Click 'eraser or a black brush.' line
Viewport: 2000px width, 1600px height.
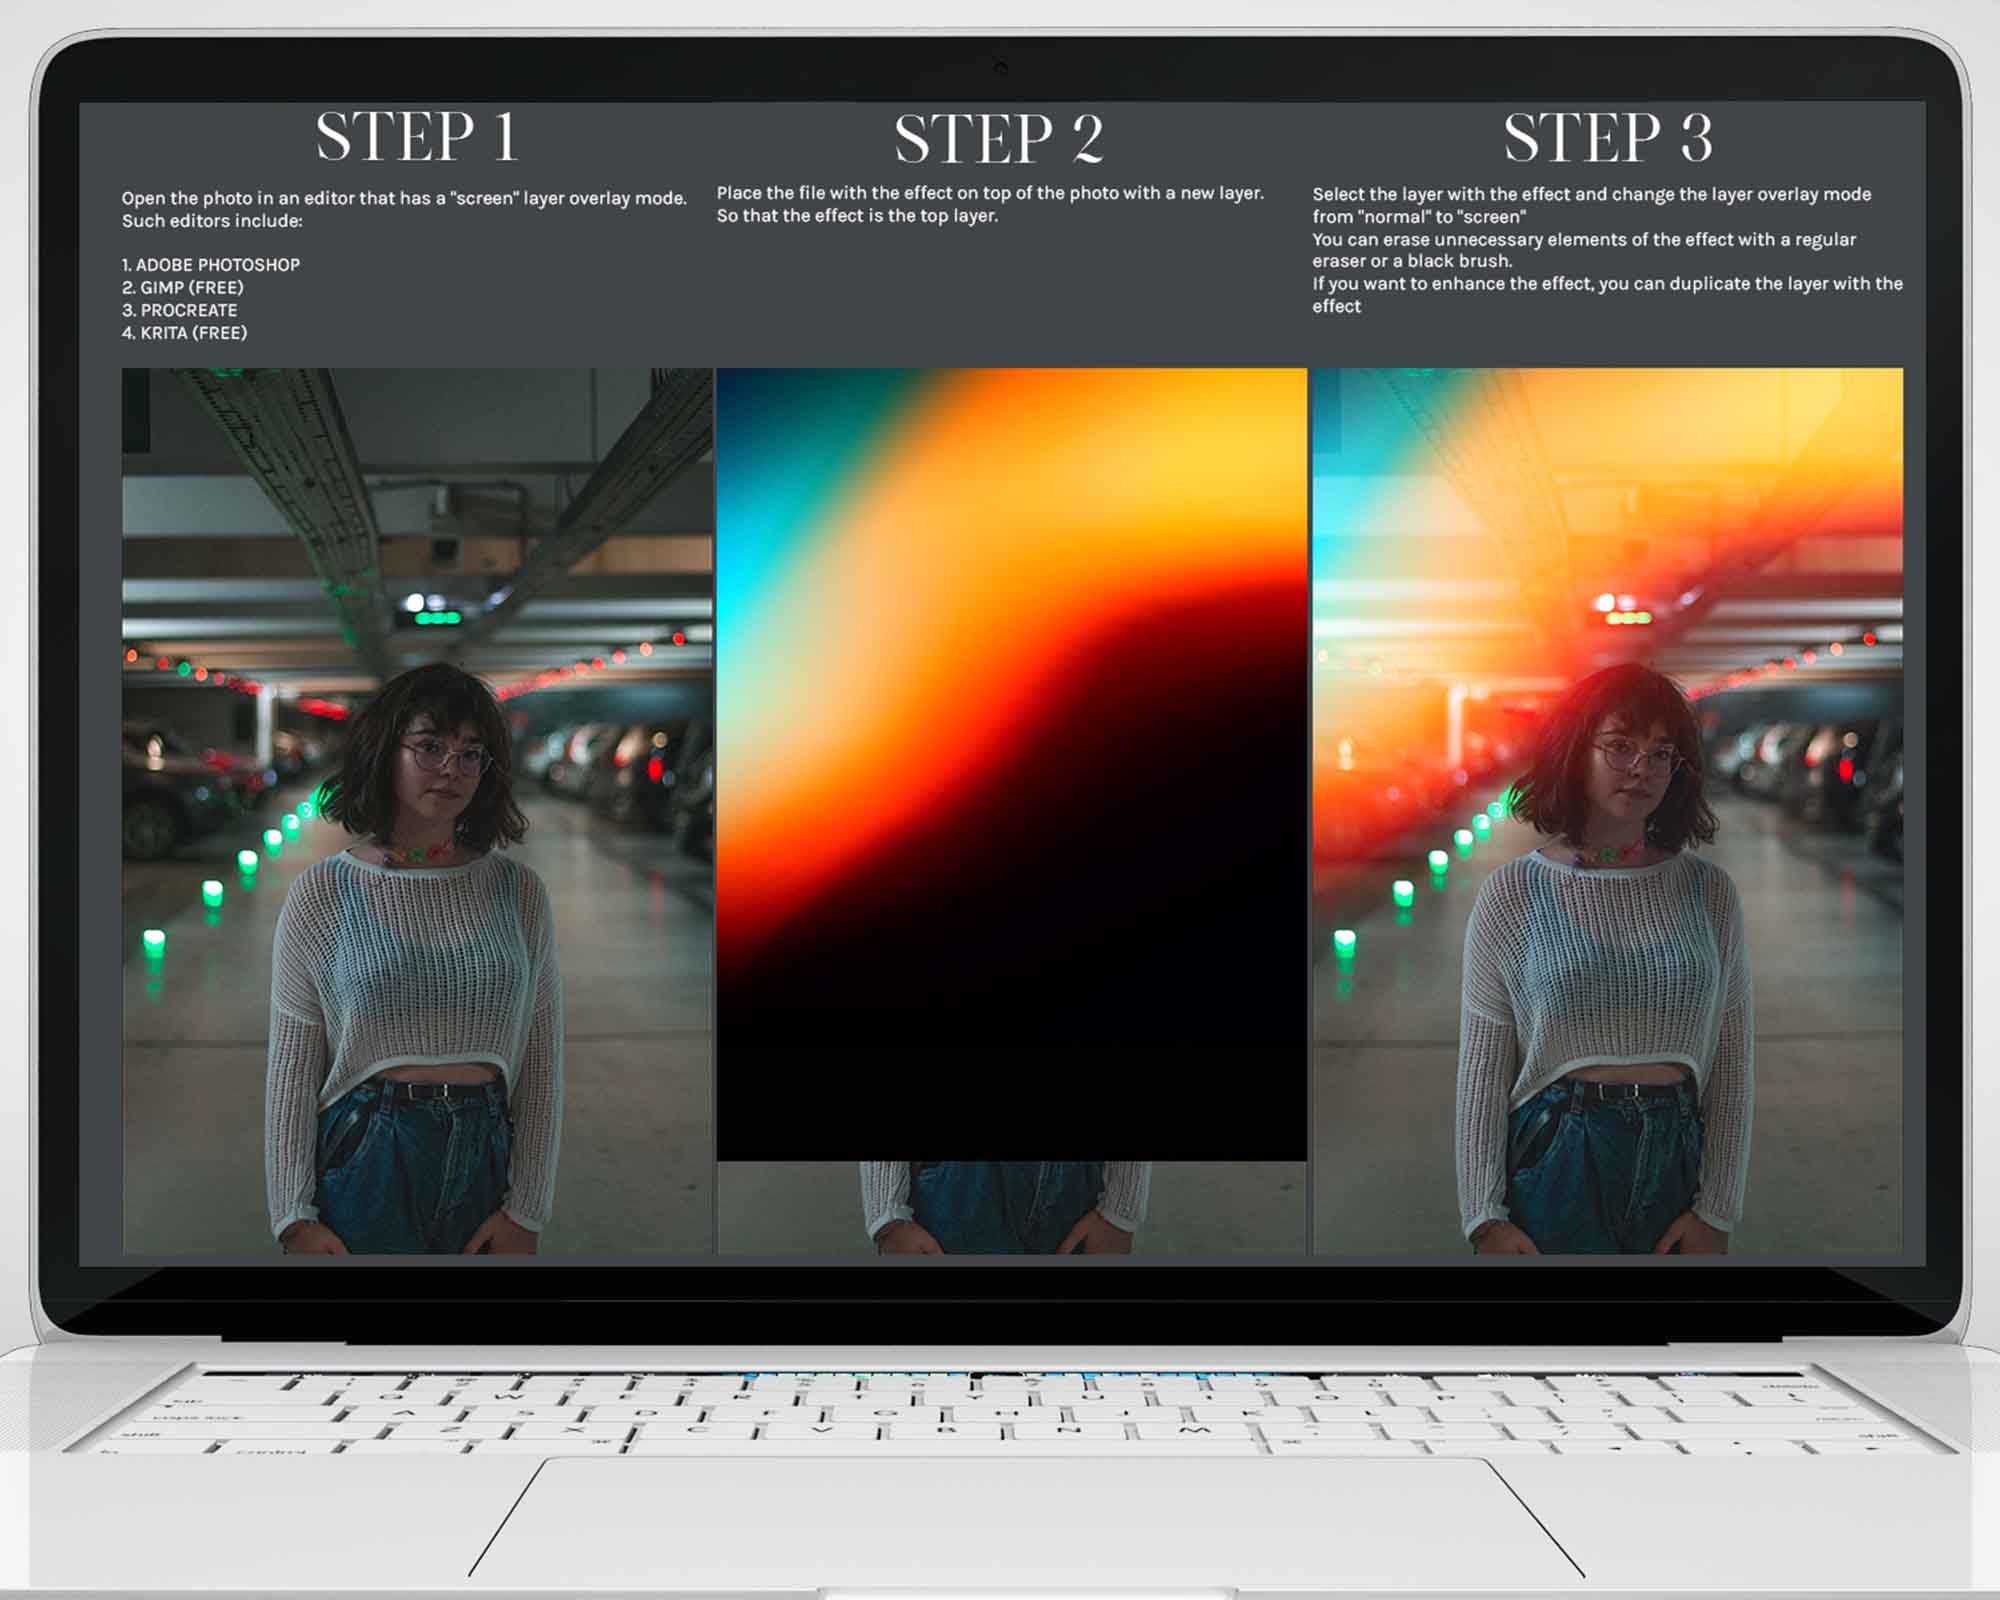coord(1412,261)
